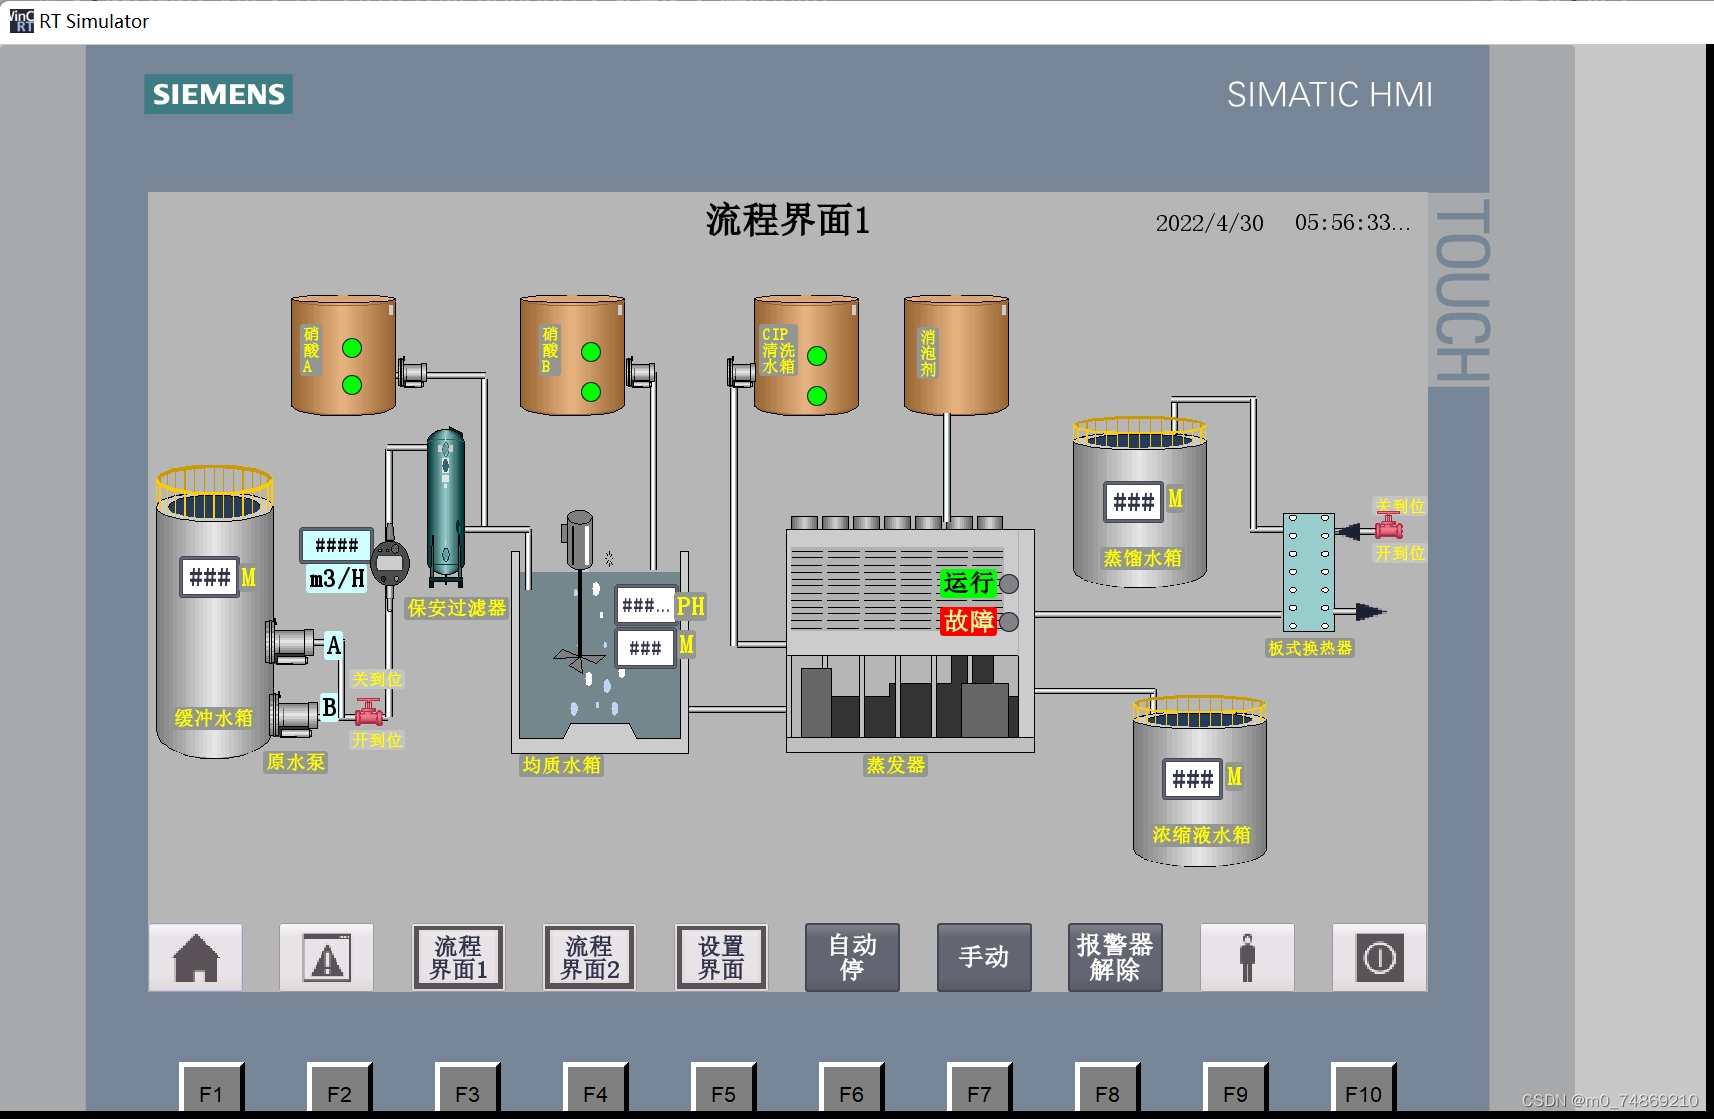Click the F1 function key
Screen dimensions: 1714x1119
(211, 1087)
